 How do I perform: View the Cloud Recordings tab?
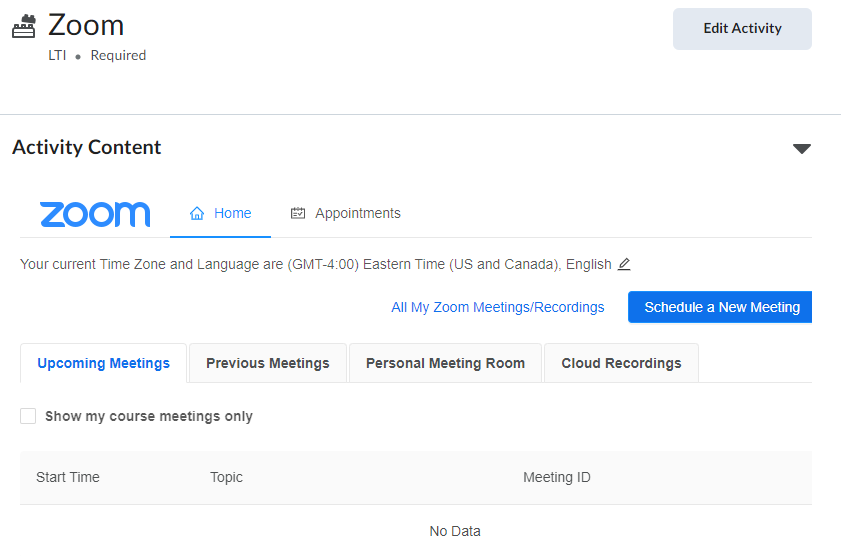point(621,363)
